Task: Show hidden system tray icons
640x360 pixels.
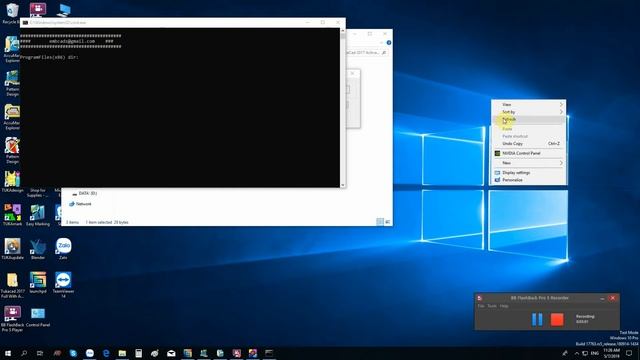Action: point(576,353)
